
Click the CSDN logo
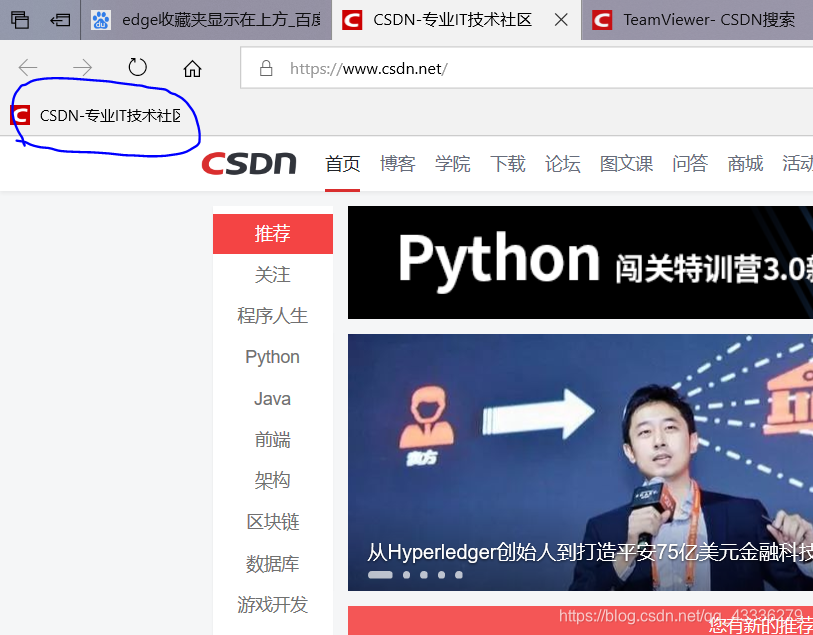pyautogui.click(x=249, y=163)
